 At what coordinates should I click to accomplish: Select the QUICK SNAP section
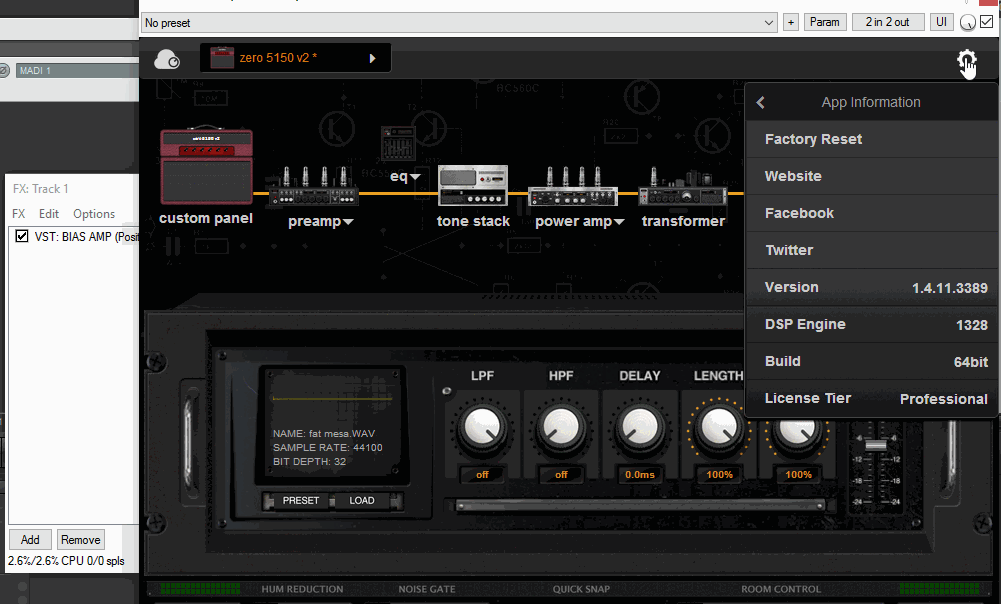click(x=582, y=589)
